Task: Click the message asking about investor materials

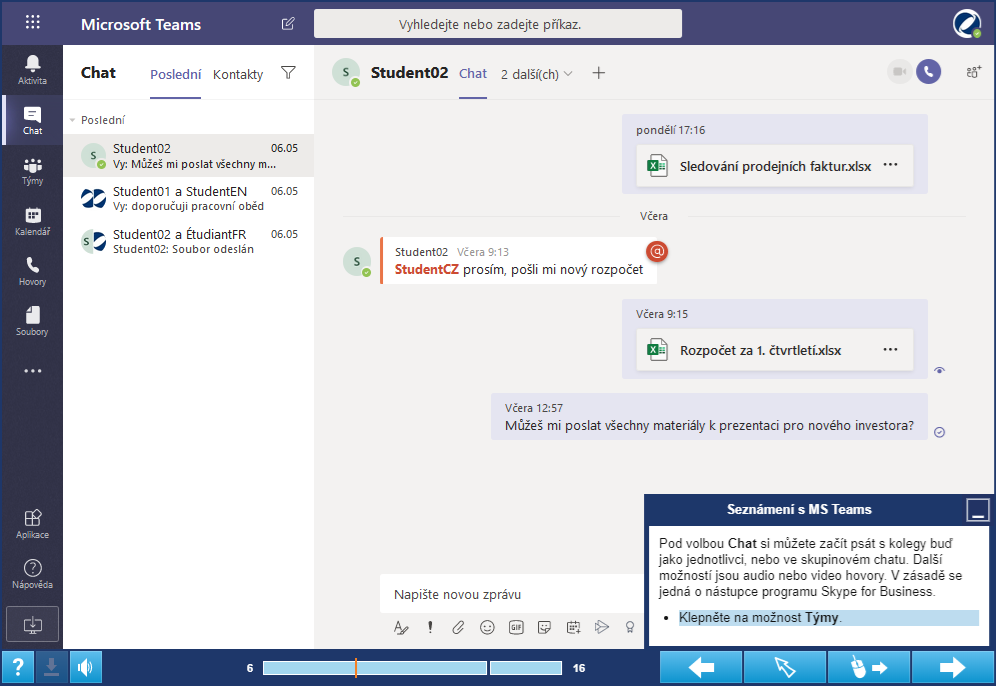Action: [709, 417]
